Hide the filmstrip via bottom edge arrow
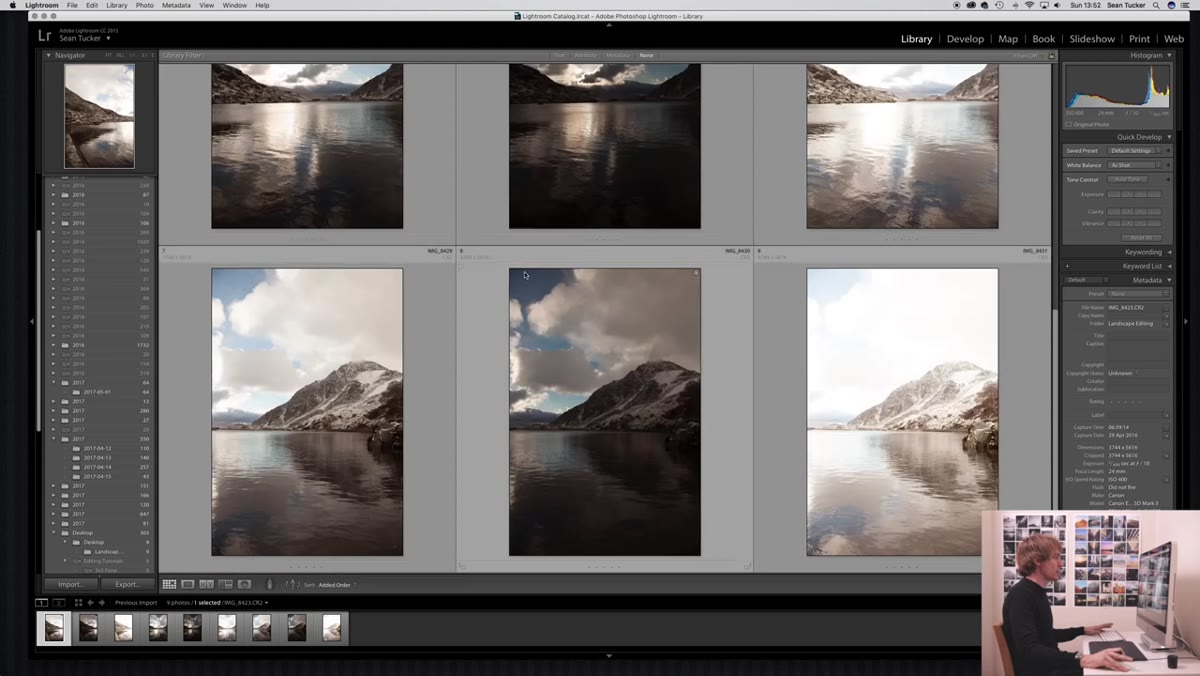The width and height of the screenshot is (1200, 676). (609, 656)
